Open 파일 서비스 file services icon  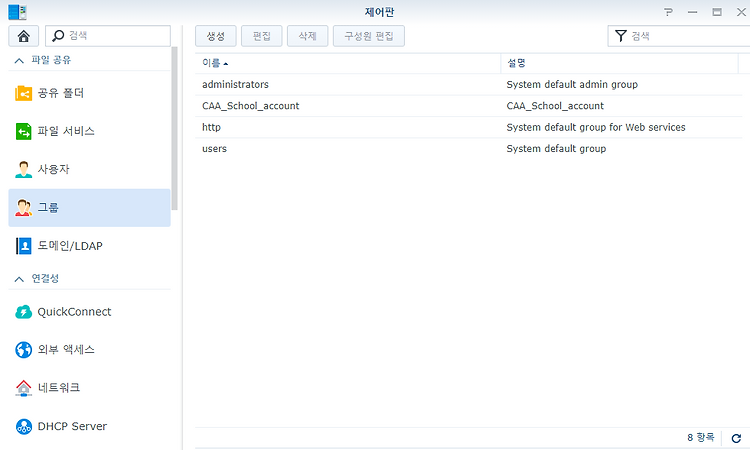click(x=23, y=131)
